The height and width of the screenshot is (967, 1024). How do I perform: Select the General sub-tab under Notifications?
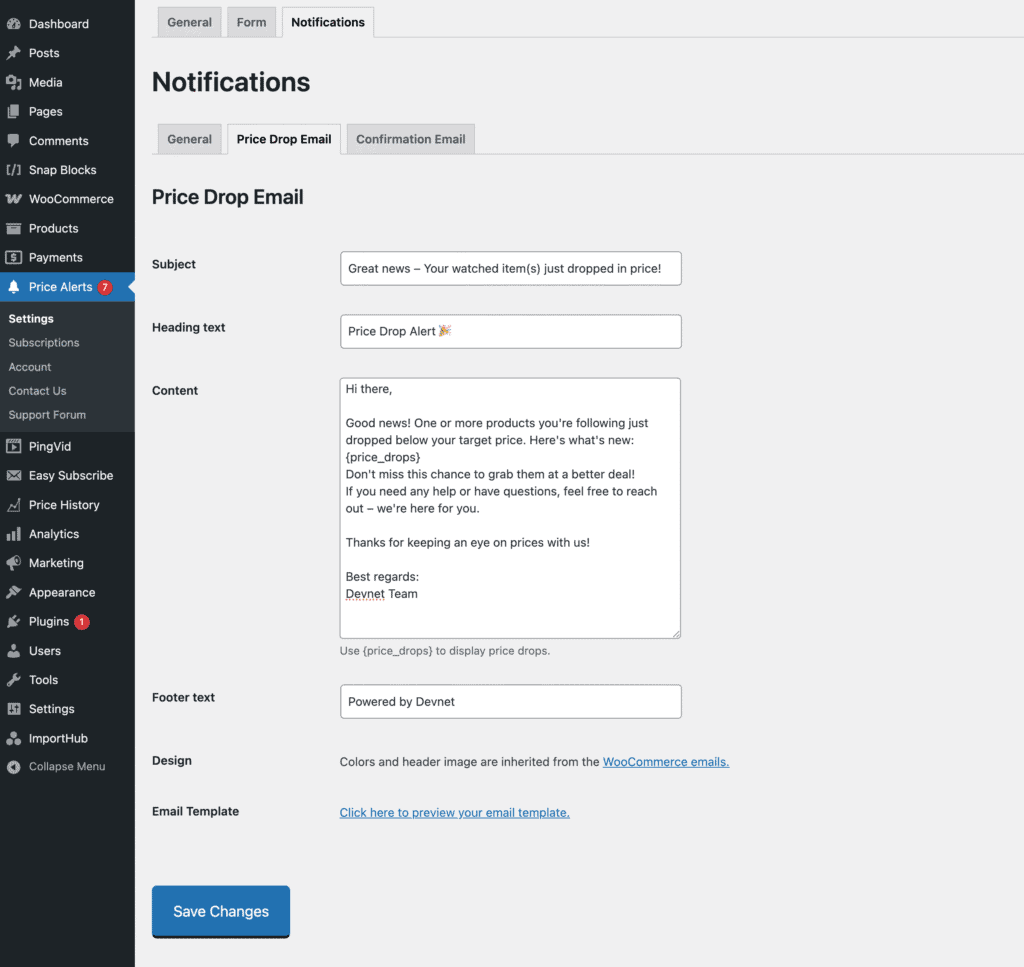click(x=189, y=139)
